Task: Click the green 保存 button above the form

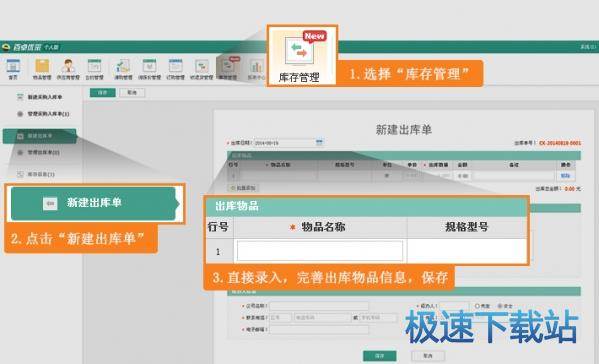Action: click(102, 92)
